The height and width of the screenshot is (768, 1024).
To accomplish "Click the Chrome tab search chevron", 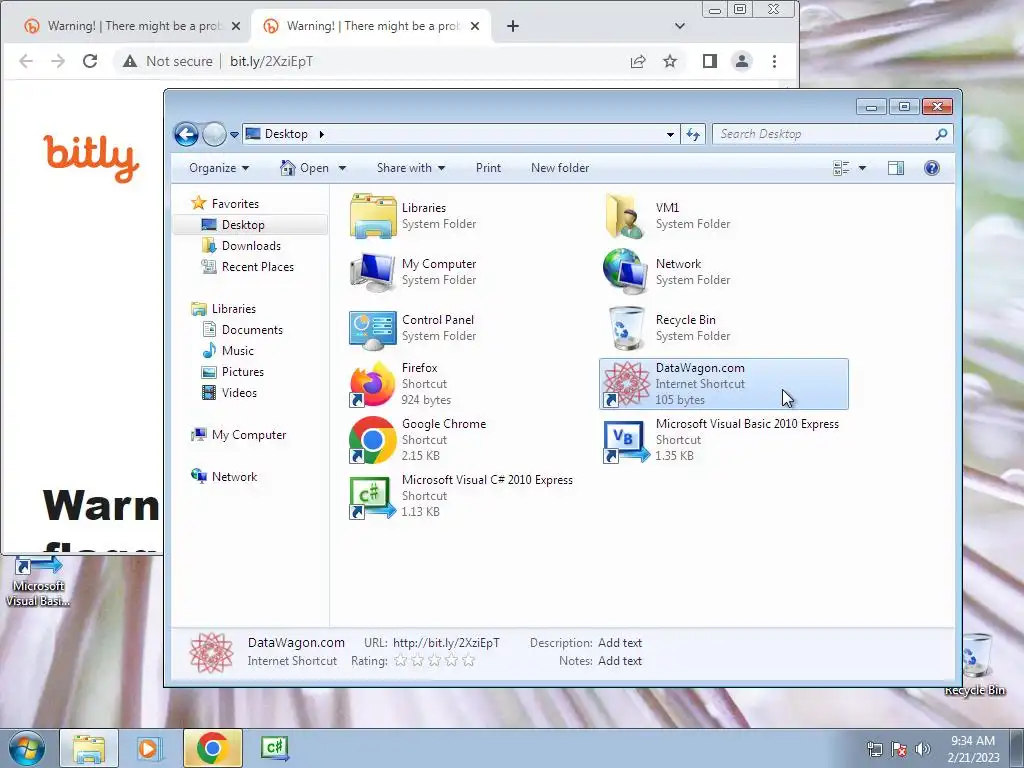I will pos(680,26).
